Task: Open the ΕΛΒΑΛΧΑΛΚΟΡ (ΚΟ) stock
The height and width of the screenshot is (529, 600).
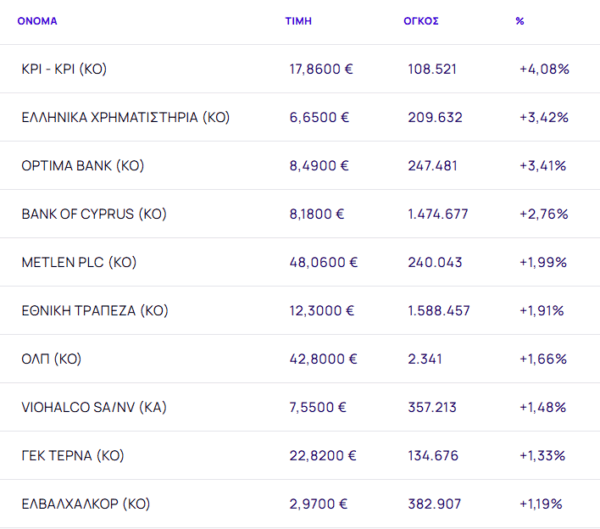Action: [x=86, y=504]
